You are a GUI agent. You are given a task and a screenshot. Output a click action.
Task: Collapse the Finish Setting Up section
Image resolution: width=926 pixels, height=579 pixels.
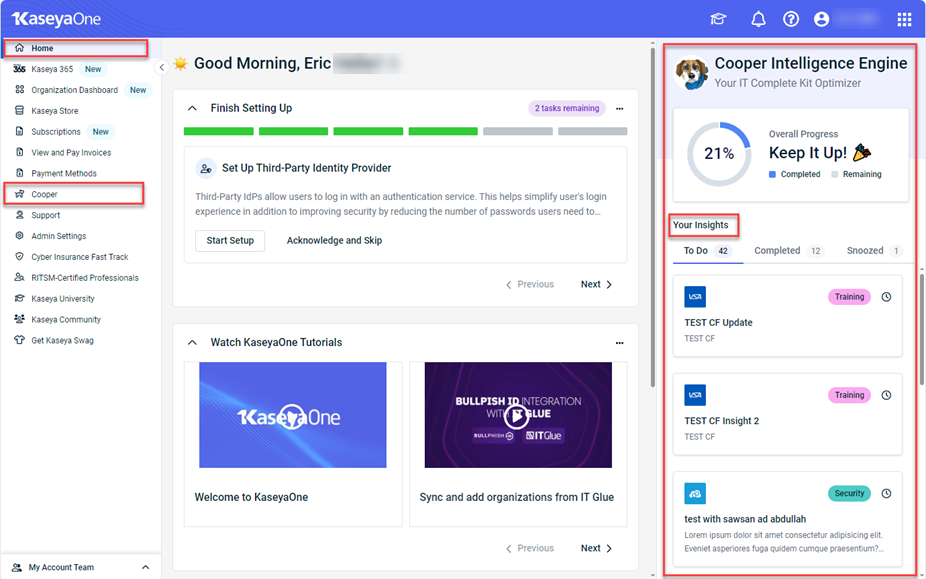coord(192,108)
